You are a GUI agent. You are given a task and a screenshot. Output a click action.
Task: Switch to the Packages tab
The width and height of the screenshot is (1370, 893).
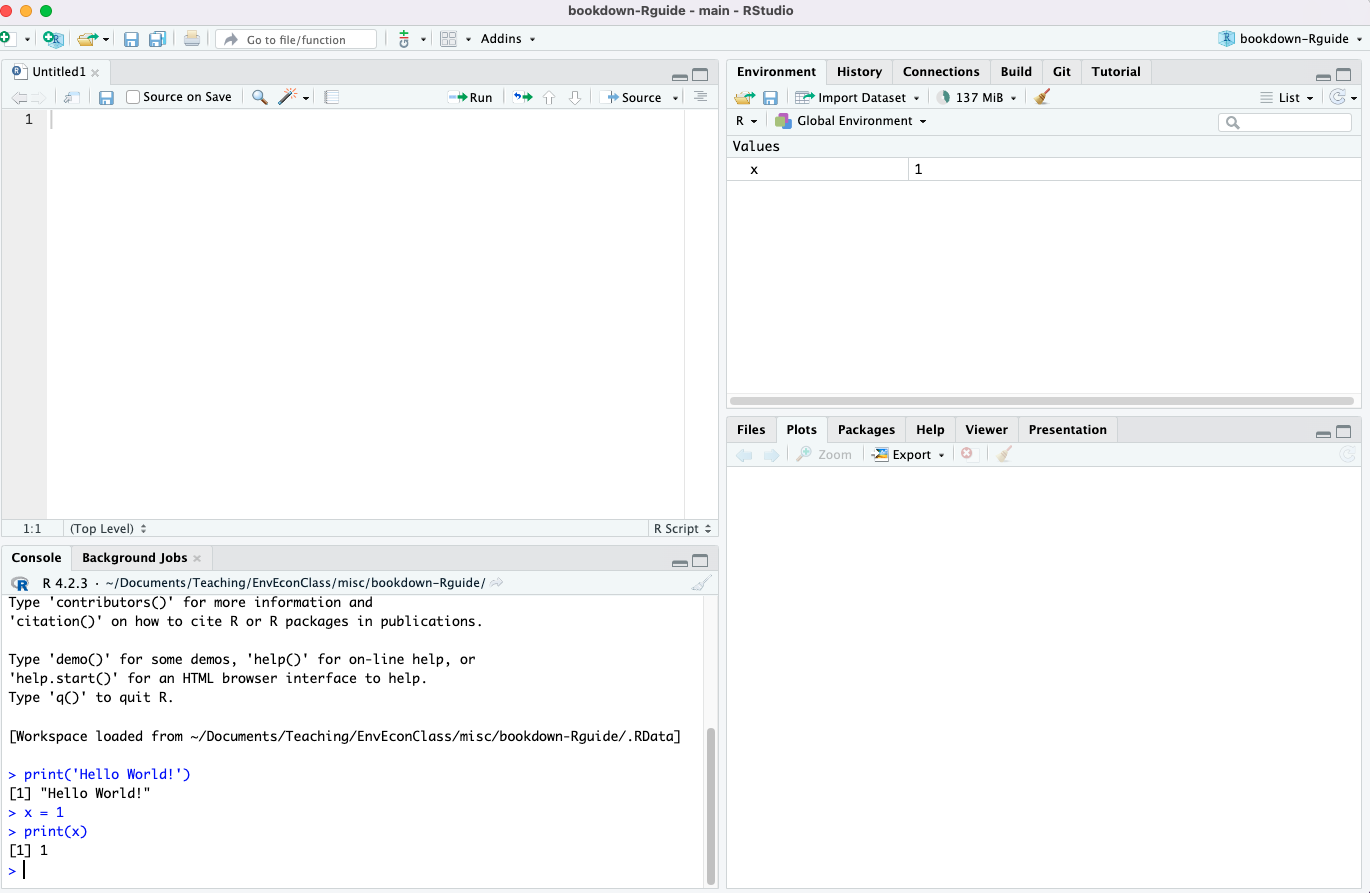(x=866, y=430)
